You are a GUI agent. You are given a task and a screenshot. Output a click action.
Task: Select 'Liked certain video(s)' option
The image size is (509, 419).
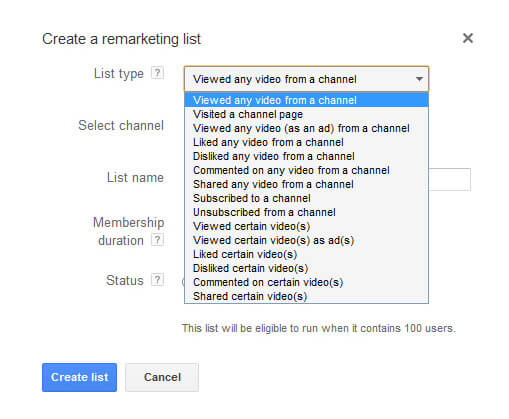click(306, 254)
